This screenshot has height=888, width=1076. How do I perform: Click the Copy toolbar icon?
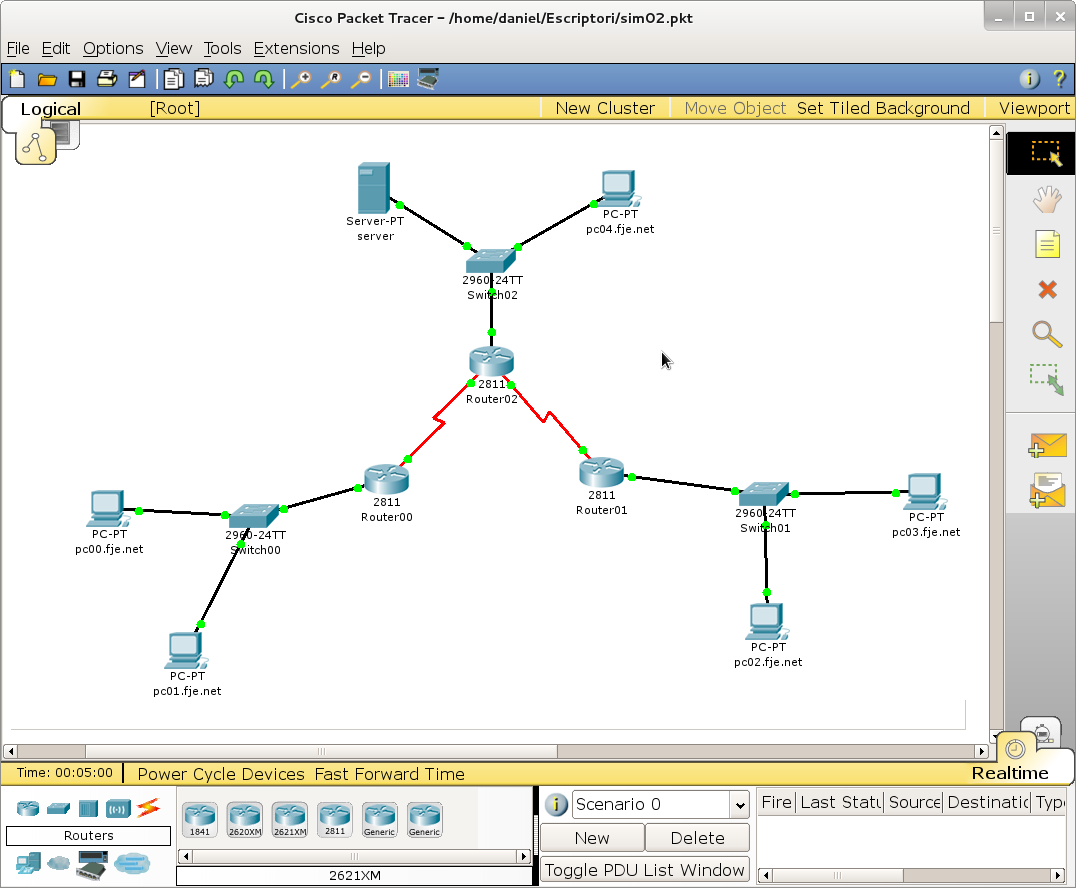[174, 80]
